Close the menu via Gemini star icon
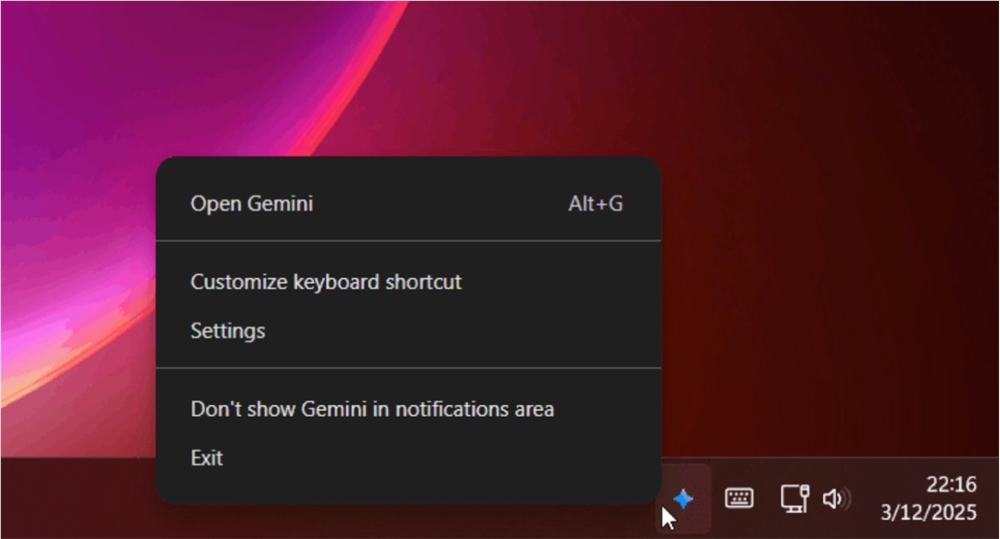The width and height of the screenshot is (1000, 539). tap(684, 498)
